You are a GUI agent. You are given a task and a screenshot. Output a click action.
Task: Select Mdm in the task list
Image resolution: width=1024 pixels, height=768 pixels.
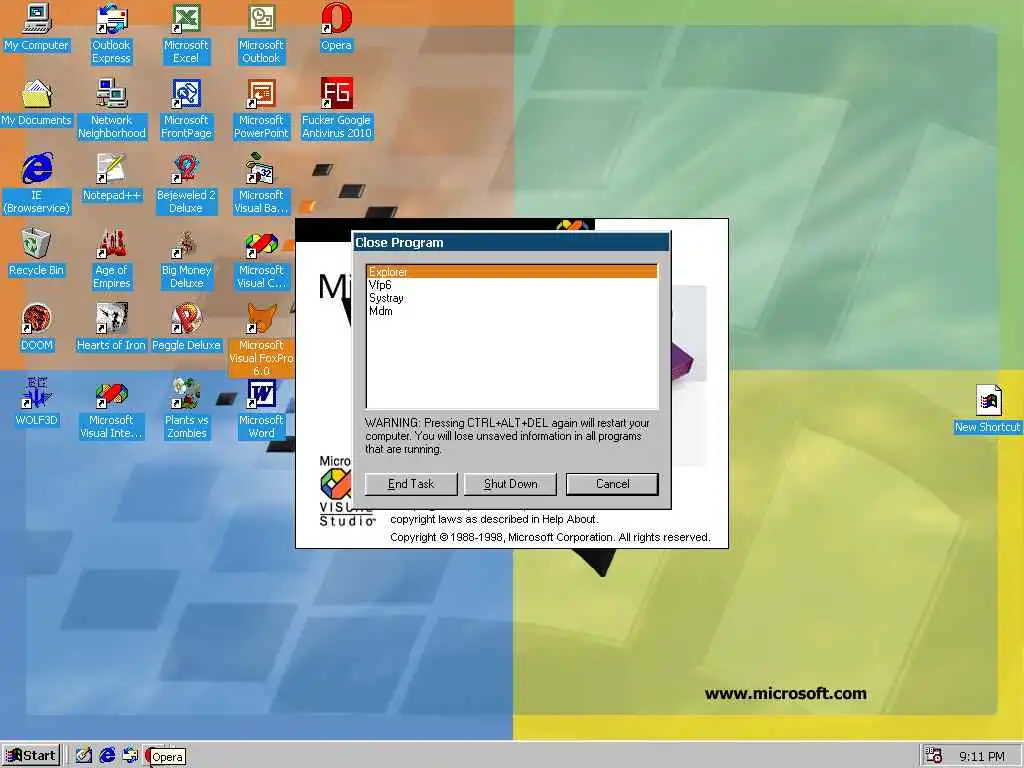(512, 311)
